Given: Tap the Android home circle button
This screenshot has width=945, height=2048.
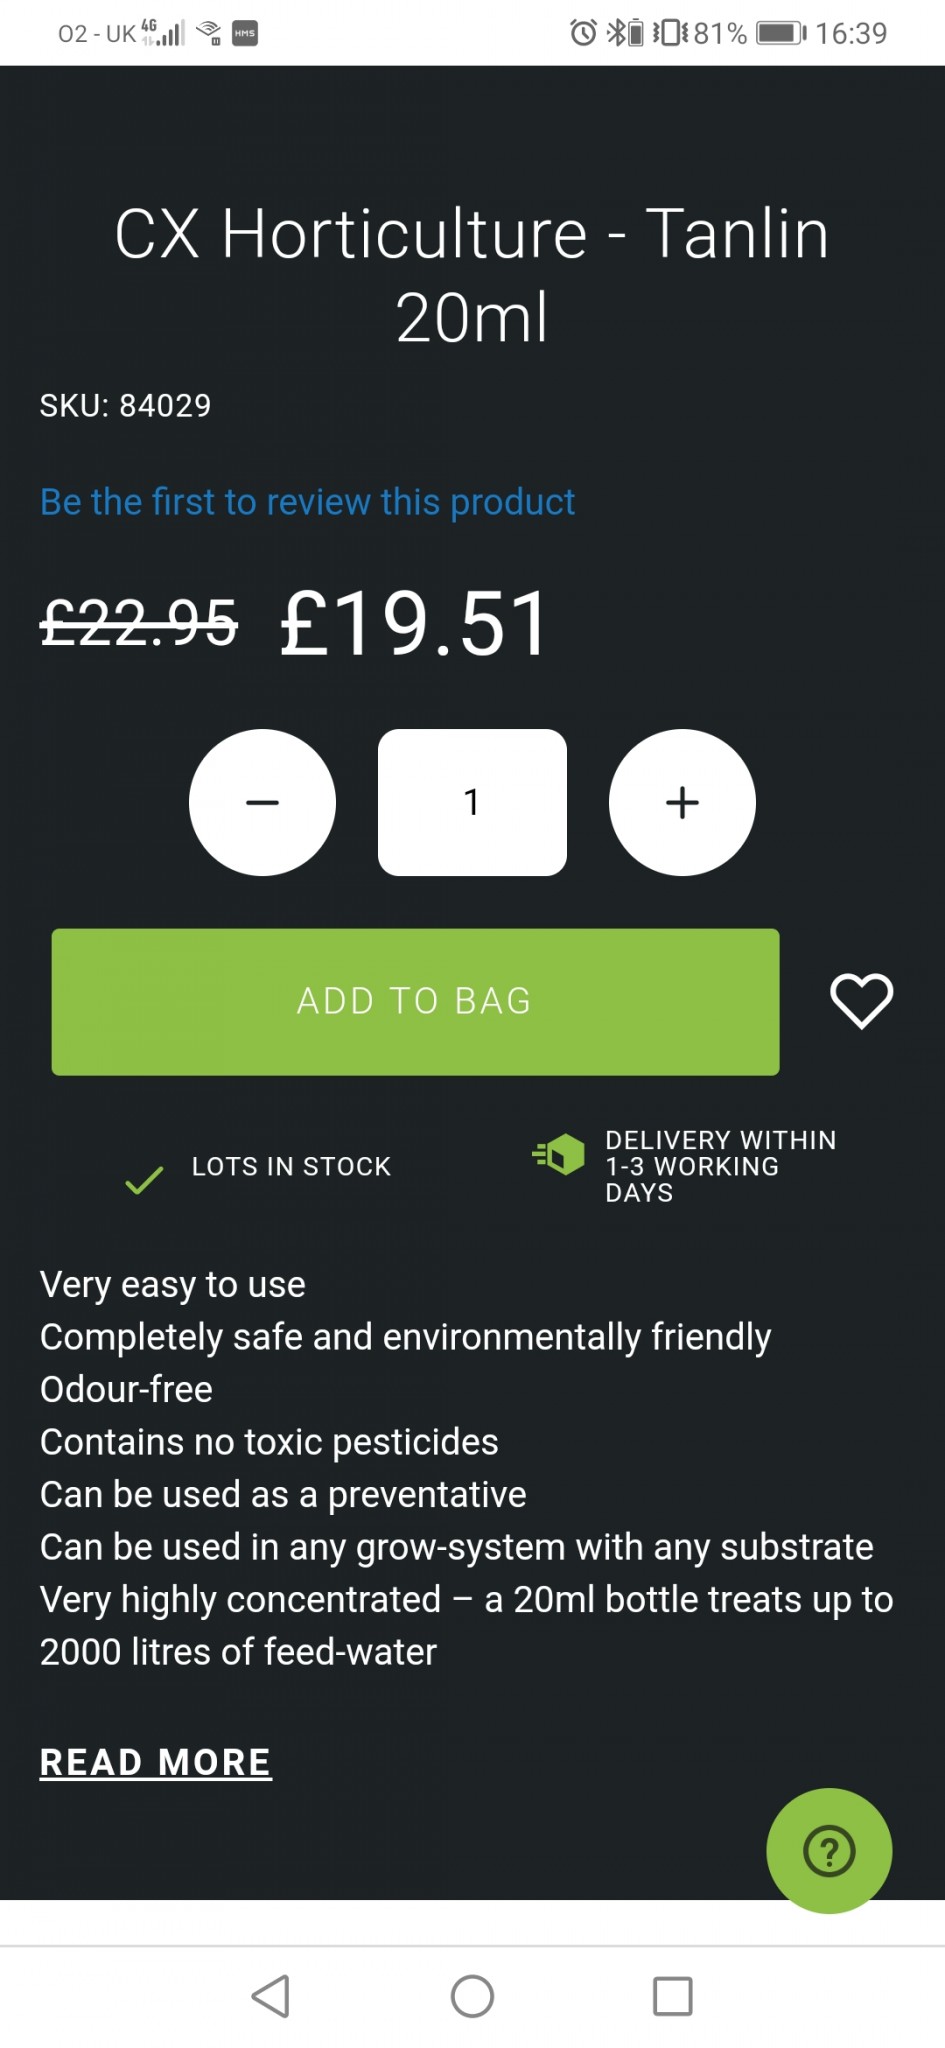Looking at the screenshot, I should [x=472, y=1996].
